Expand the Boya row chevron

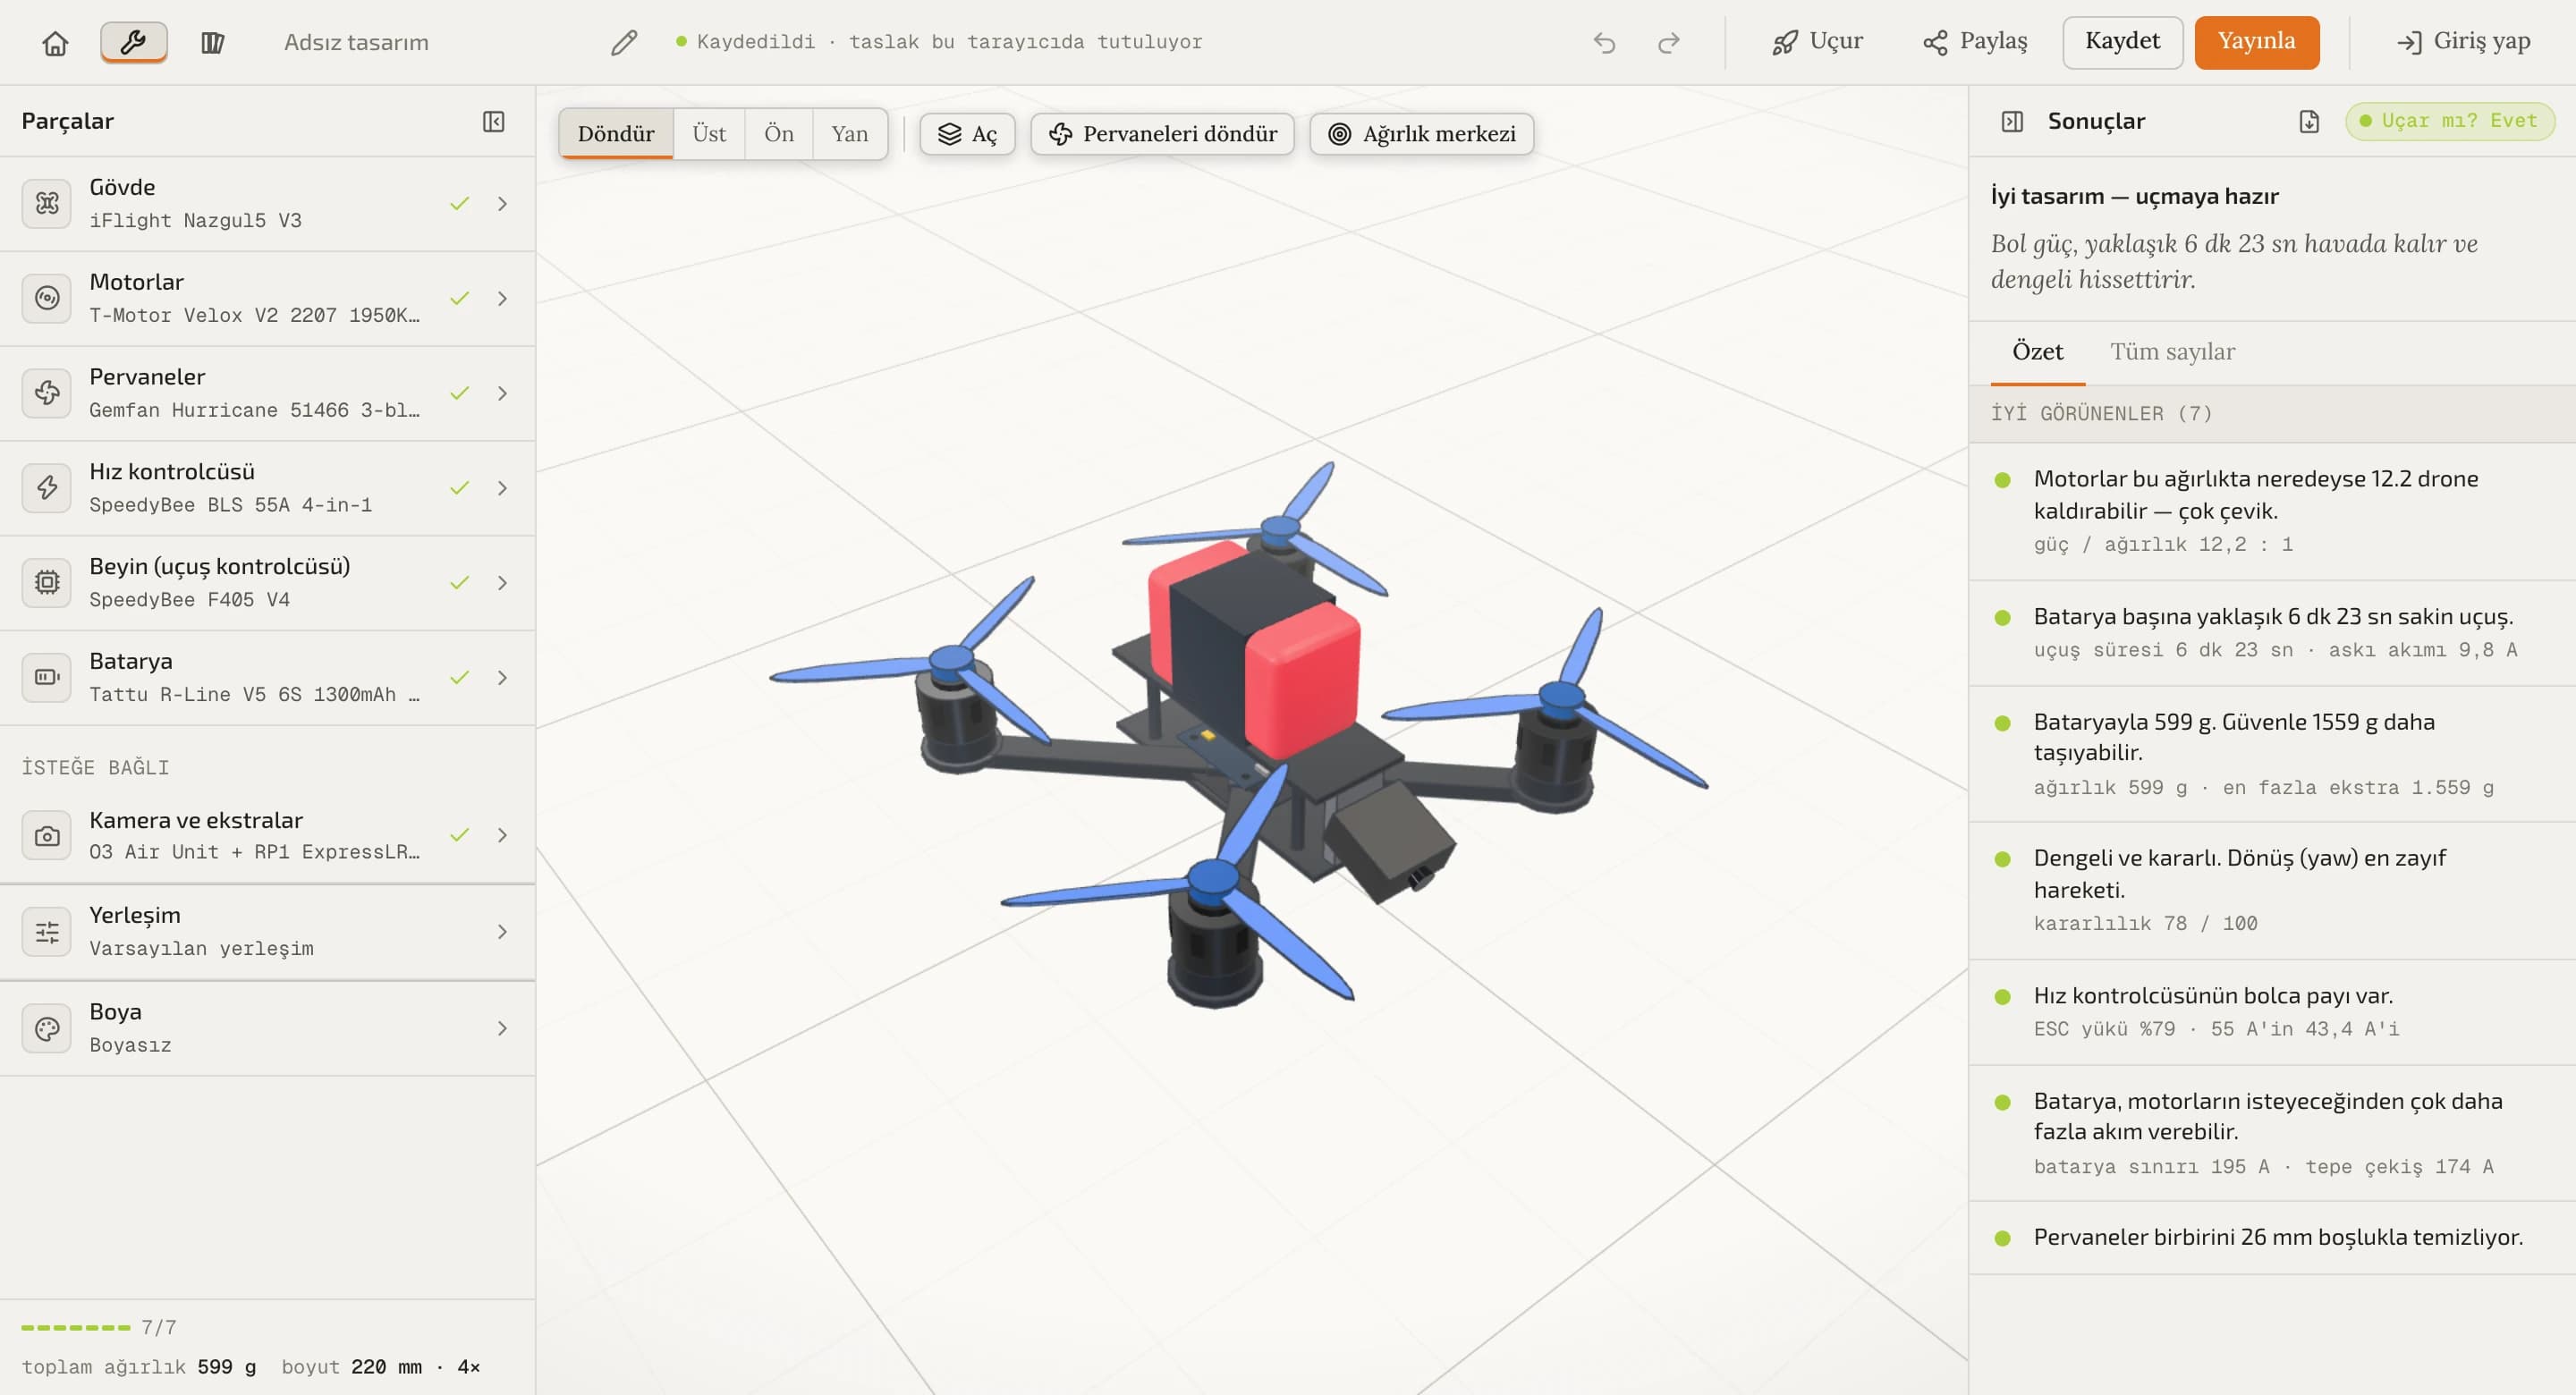pos(502,1028)
